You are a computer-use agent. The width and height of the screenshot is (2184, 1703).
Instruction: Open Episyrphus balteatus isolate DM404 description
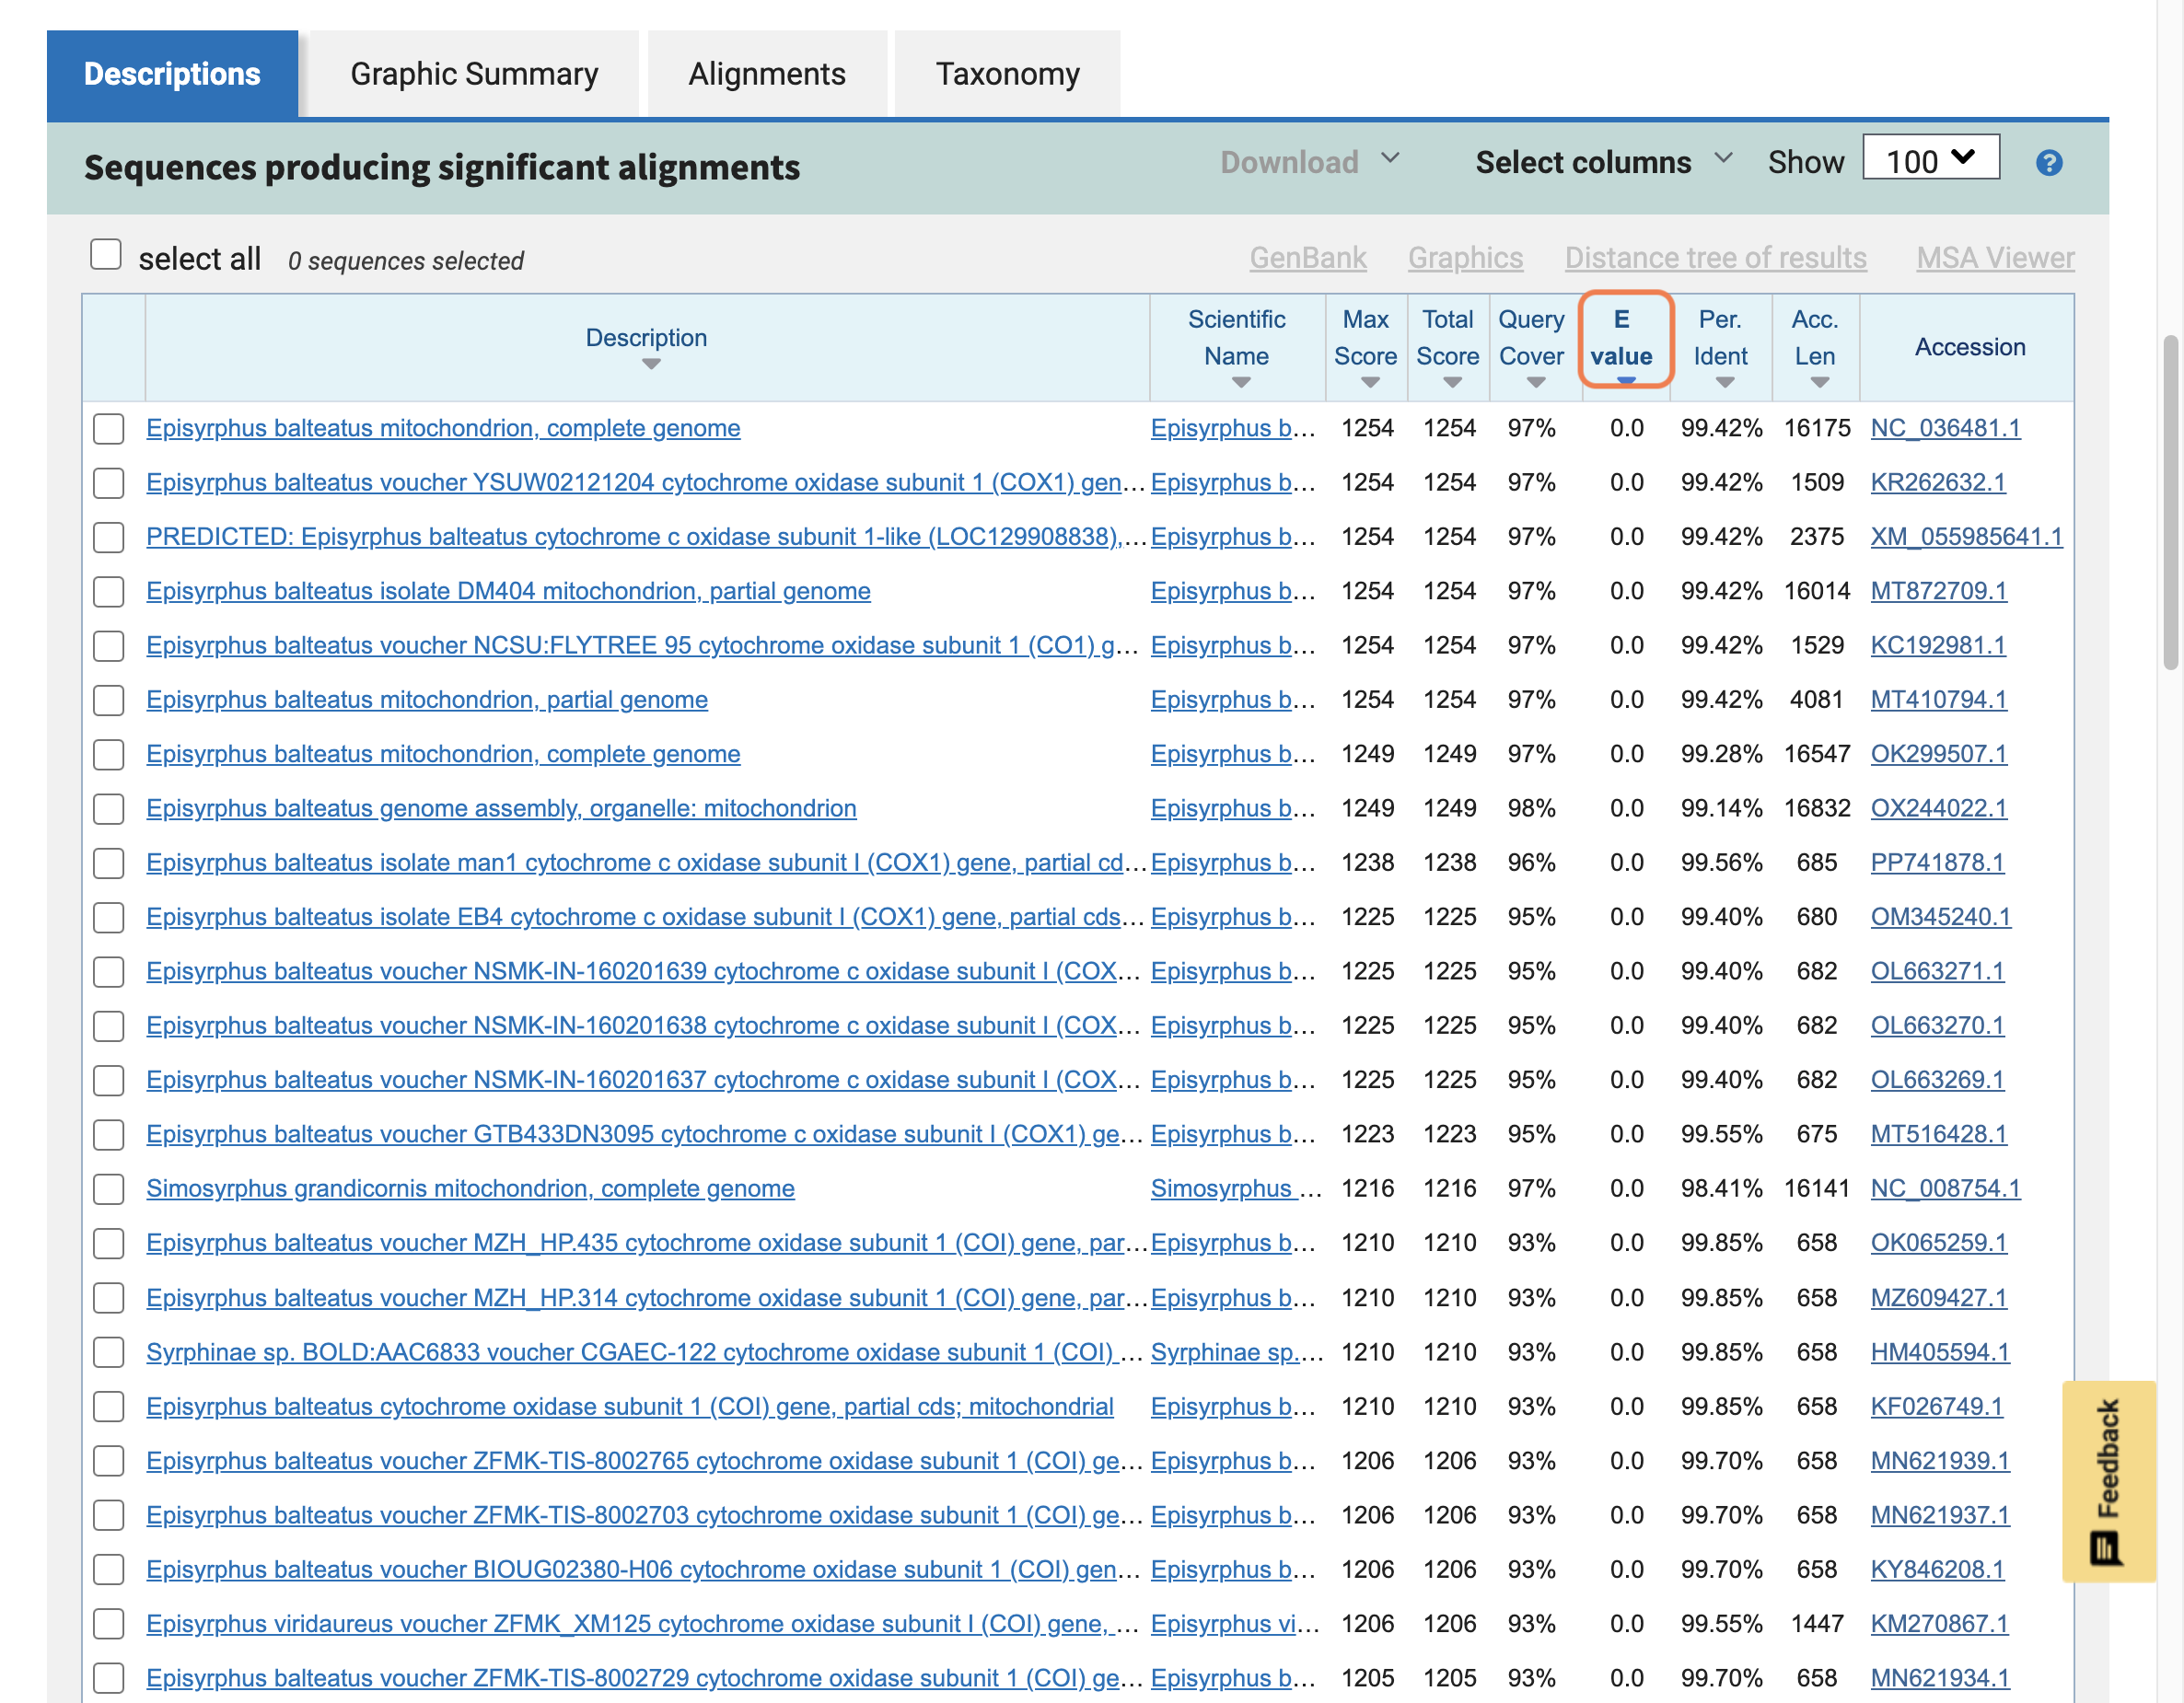508,592
